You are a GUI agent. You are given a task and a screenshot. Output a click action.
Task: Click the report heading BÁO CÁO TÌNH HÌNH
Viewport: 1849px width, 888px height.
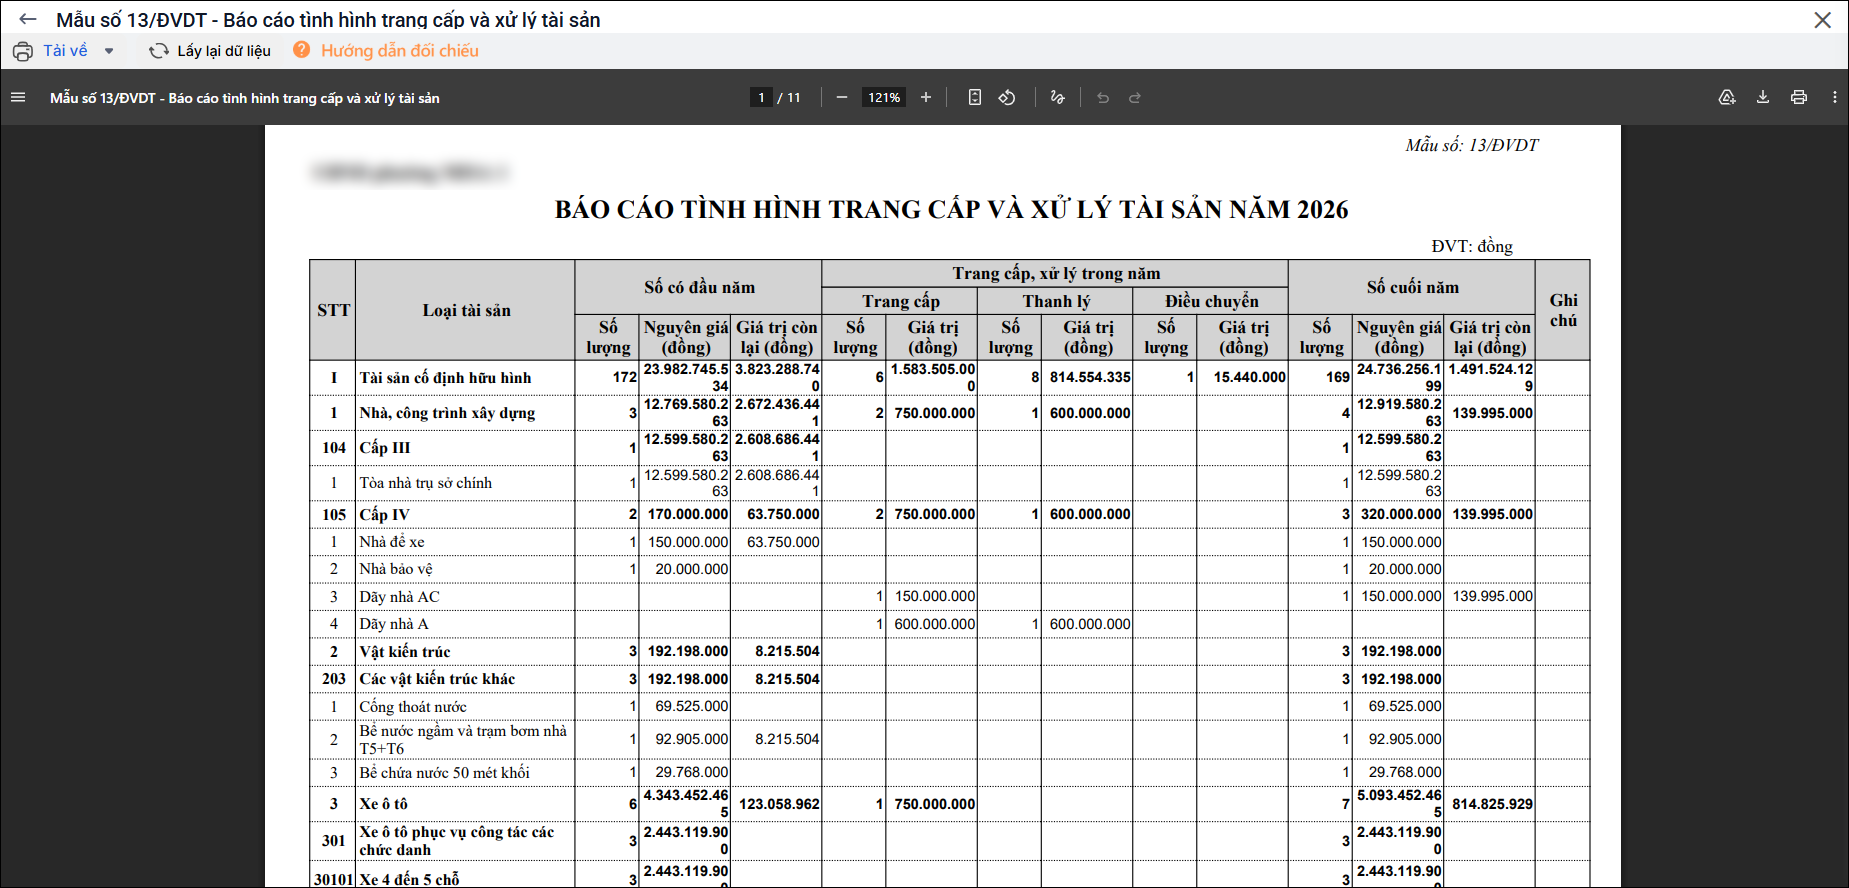951,209
